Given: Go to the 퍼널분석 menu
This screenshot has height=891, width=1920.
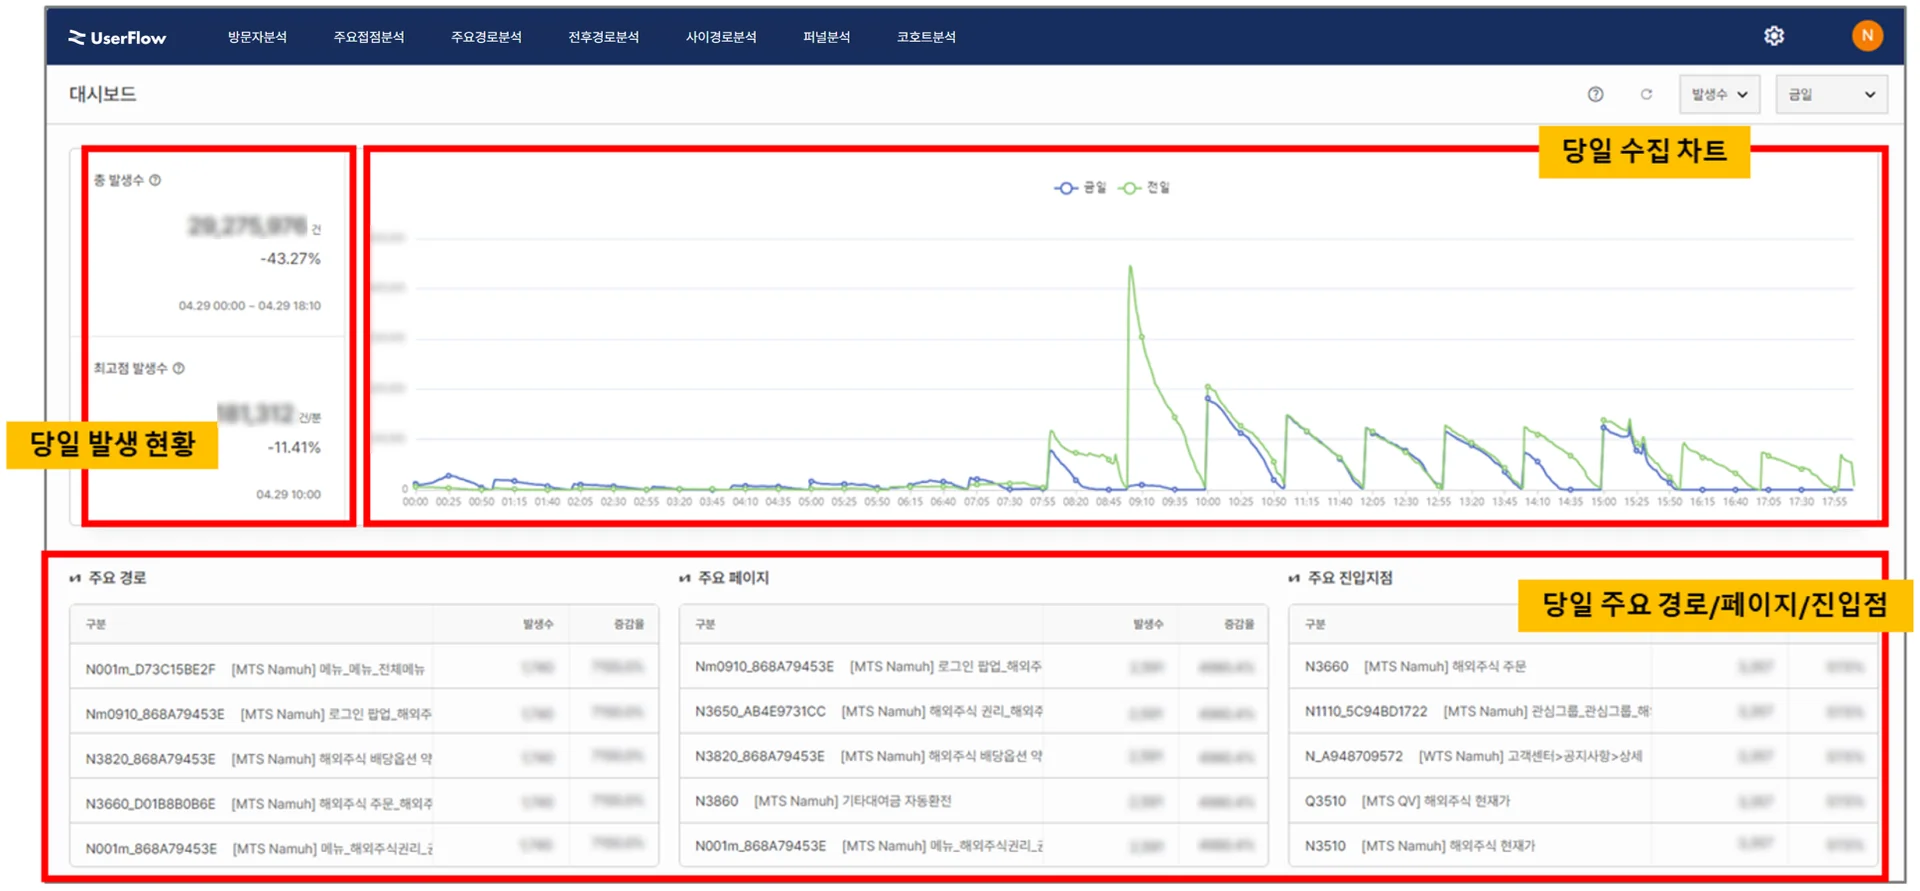Looking at the screenshot, I should (826, 37).
